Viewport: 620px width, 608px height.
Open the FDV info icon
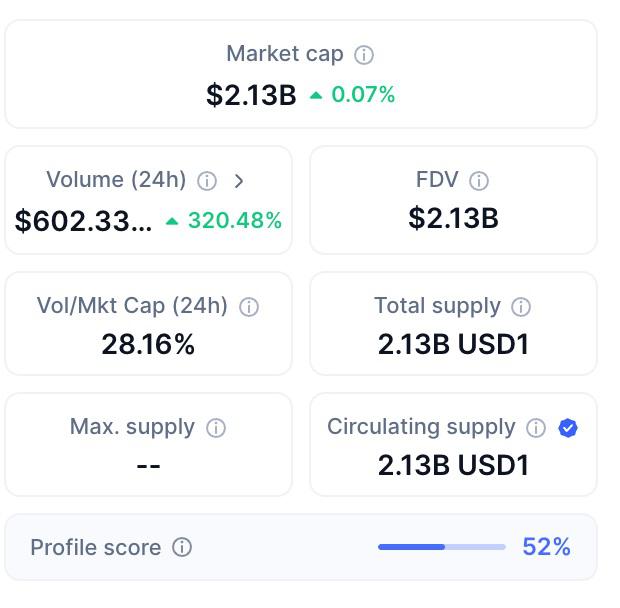point(479,181)
